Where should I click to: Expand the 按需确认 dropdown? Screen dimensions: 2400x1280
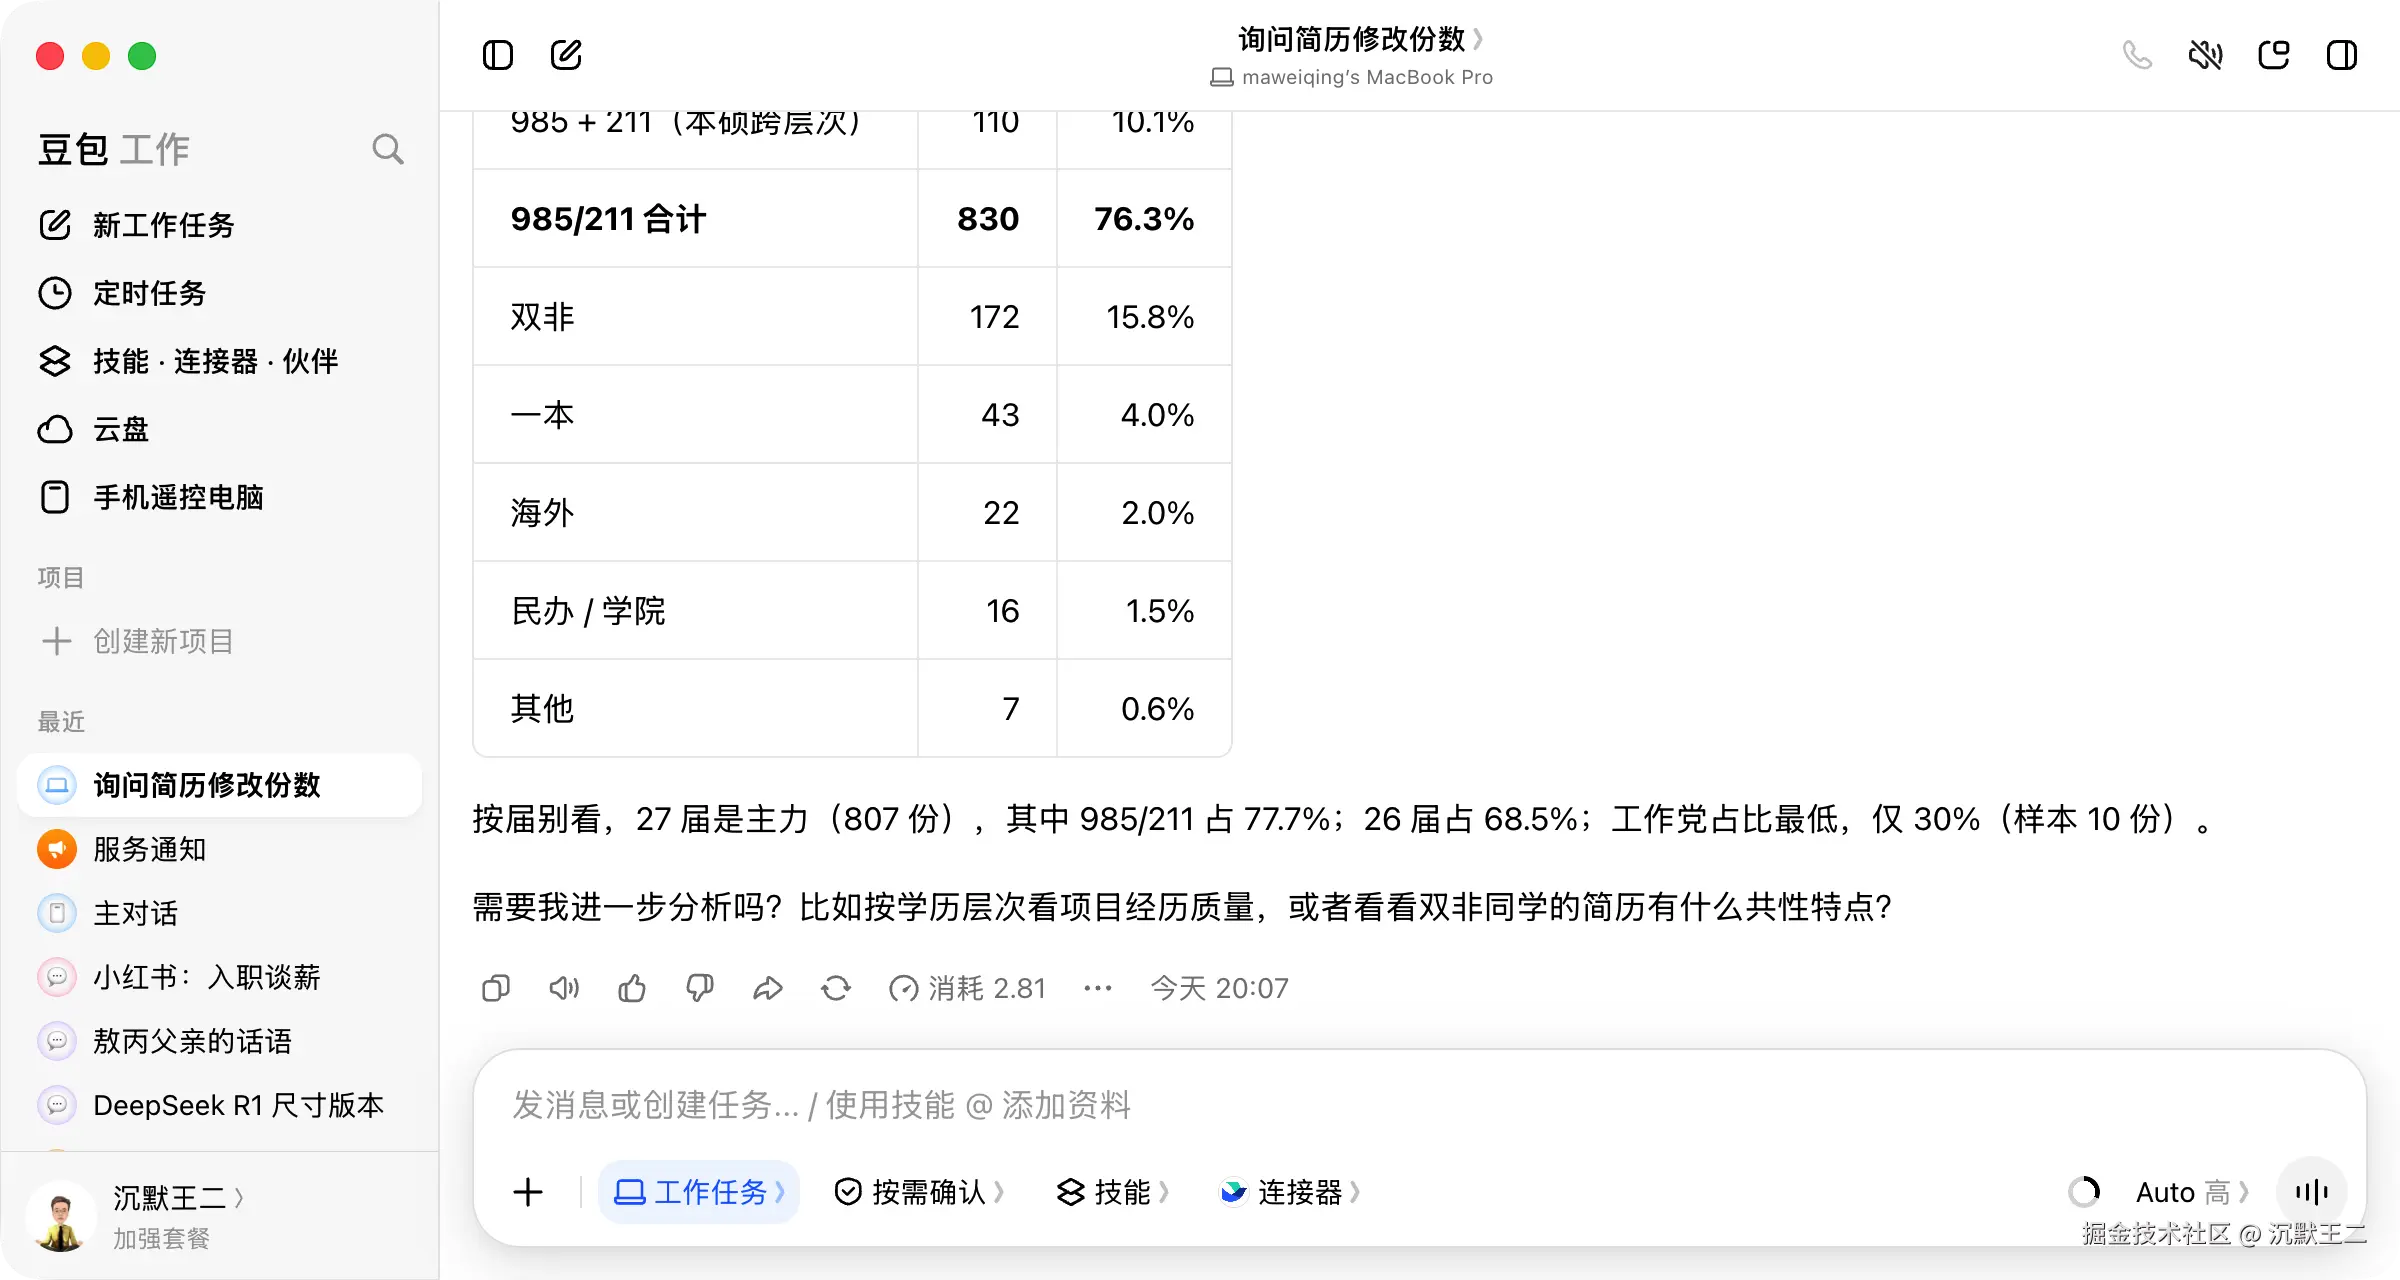pos(919,1192)
